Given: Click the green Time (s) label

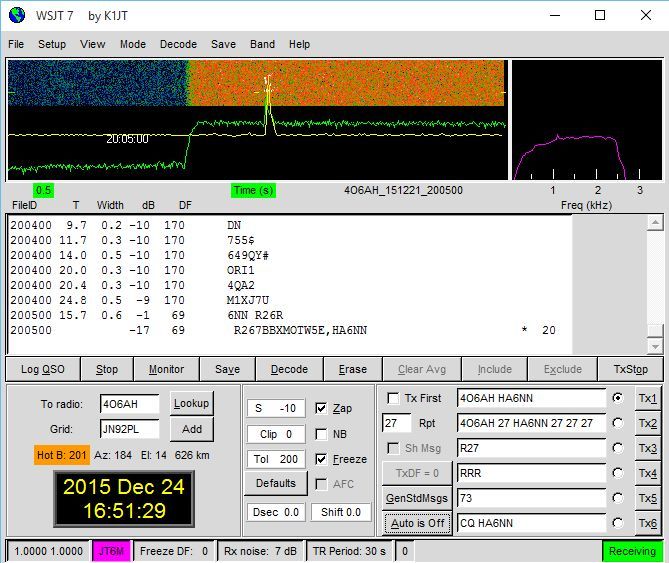Looking at the screenshot, I should 253,190.
